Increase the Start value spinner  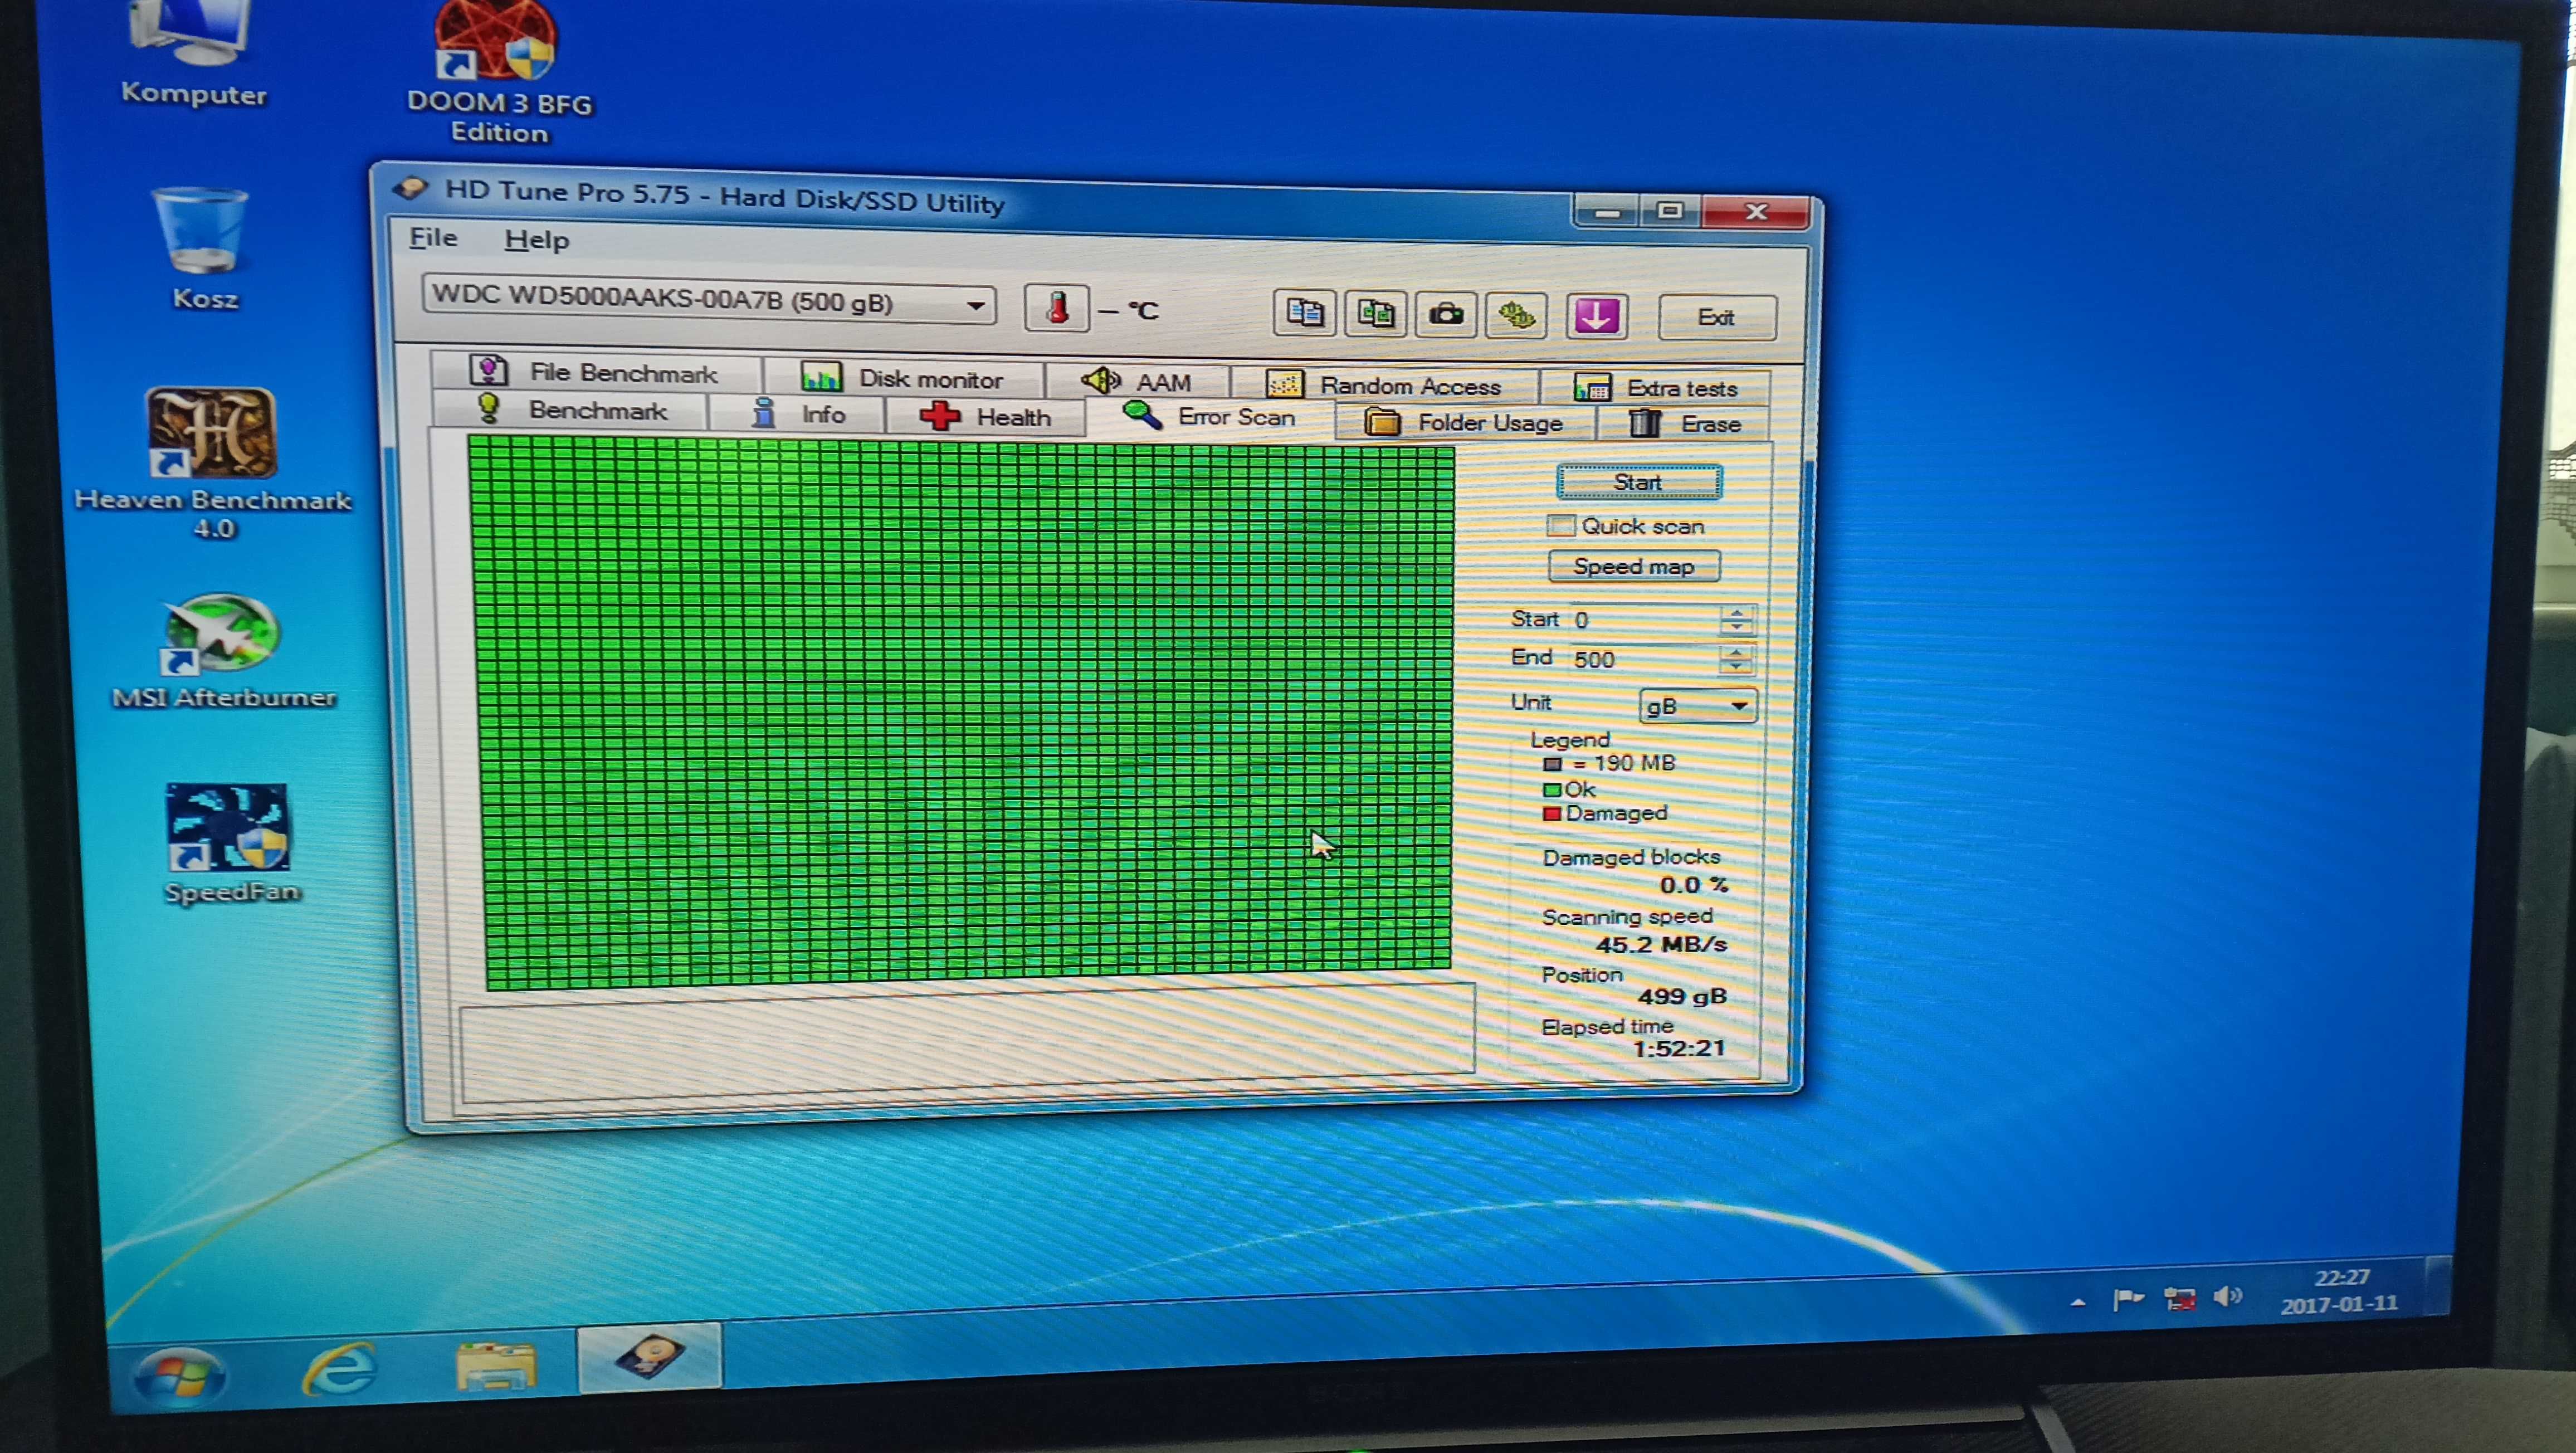[x=1737, y=613]
